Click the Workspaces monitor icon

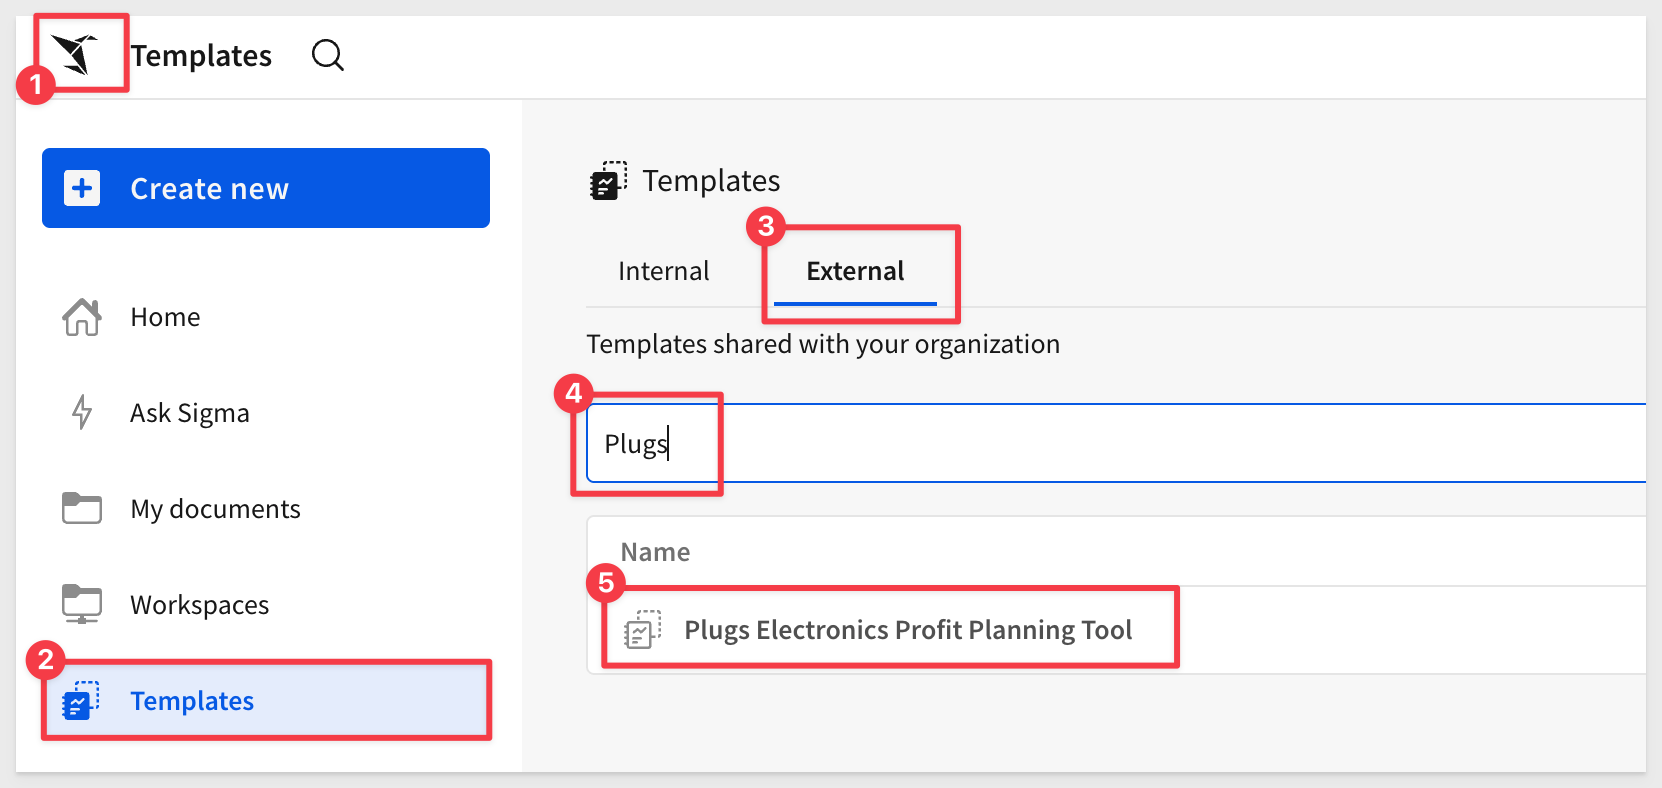[82, 604]
